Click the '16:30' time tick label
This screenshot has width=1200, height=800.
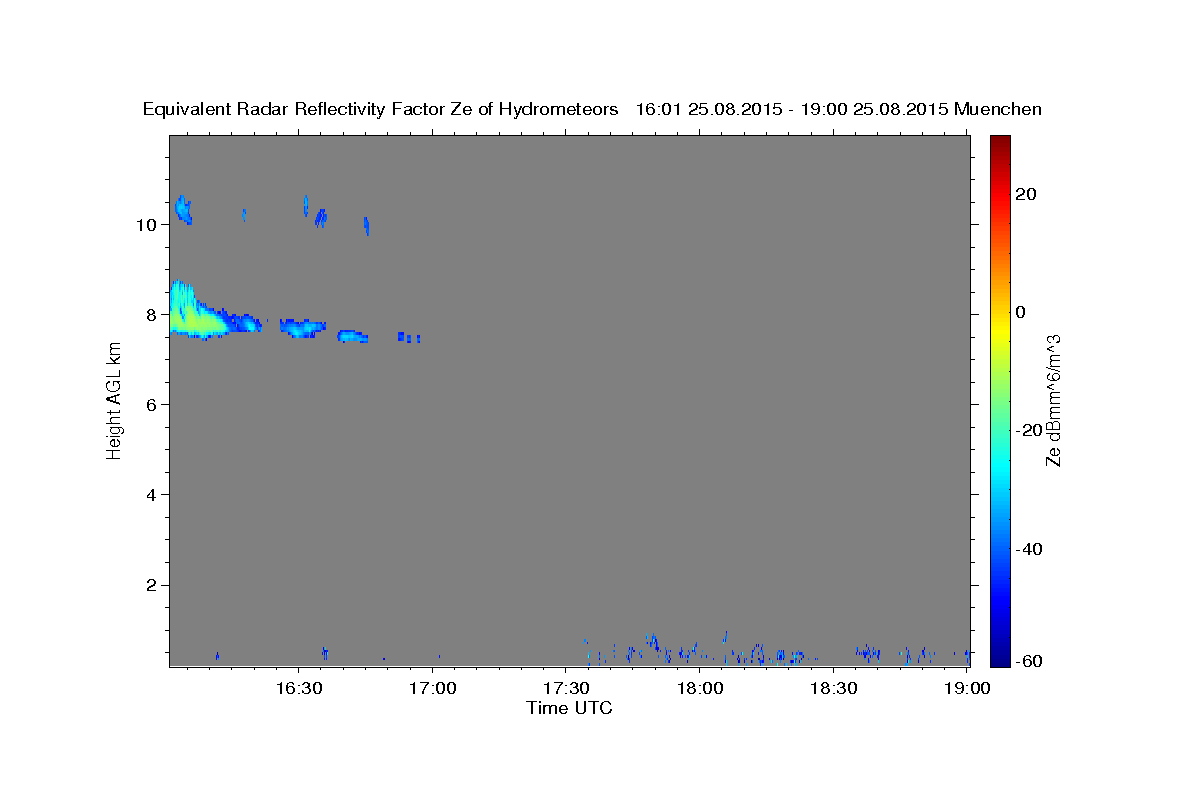point(299,688)
